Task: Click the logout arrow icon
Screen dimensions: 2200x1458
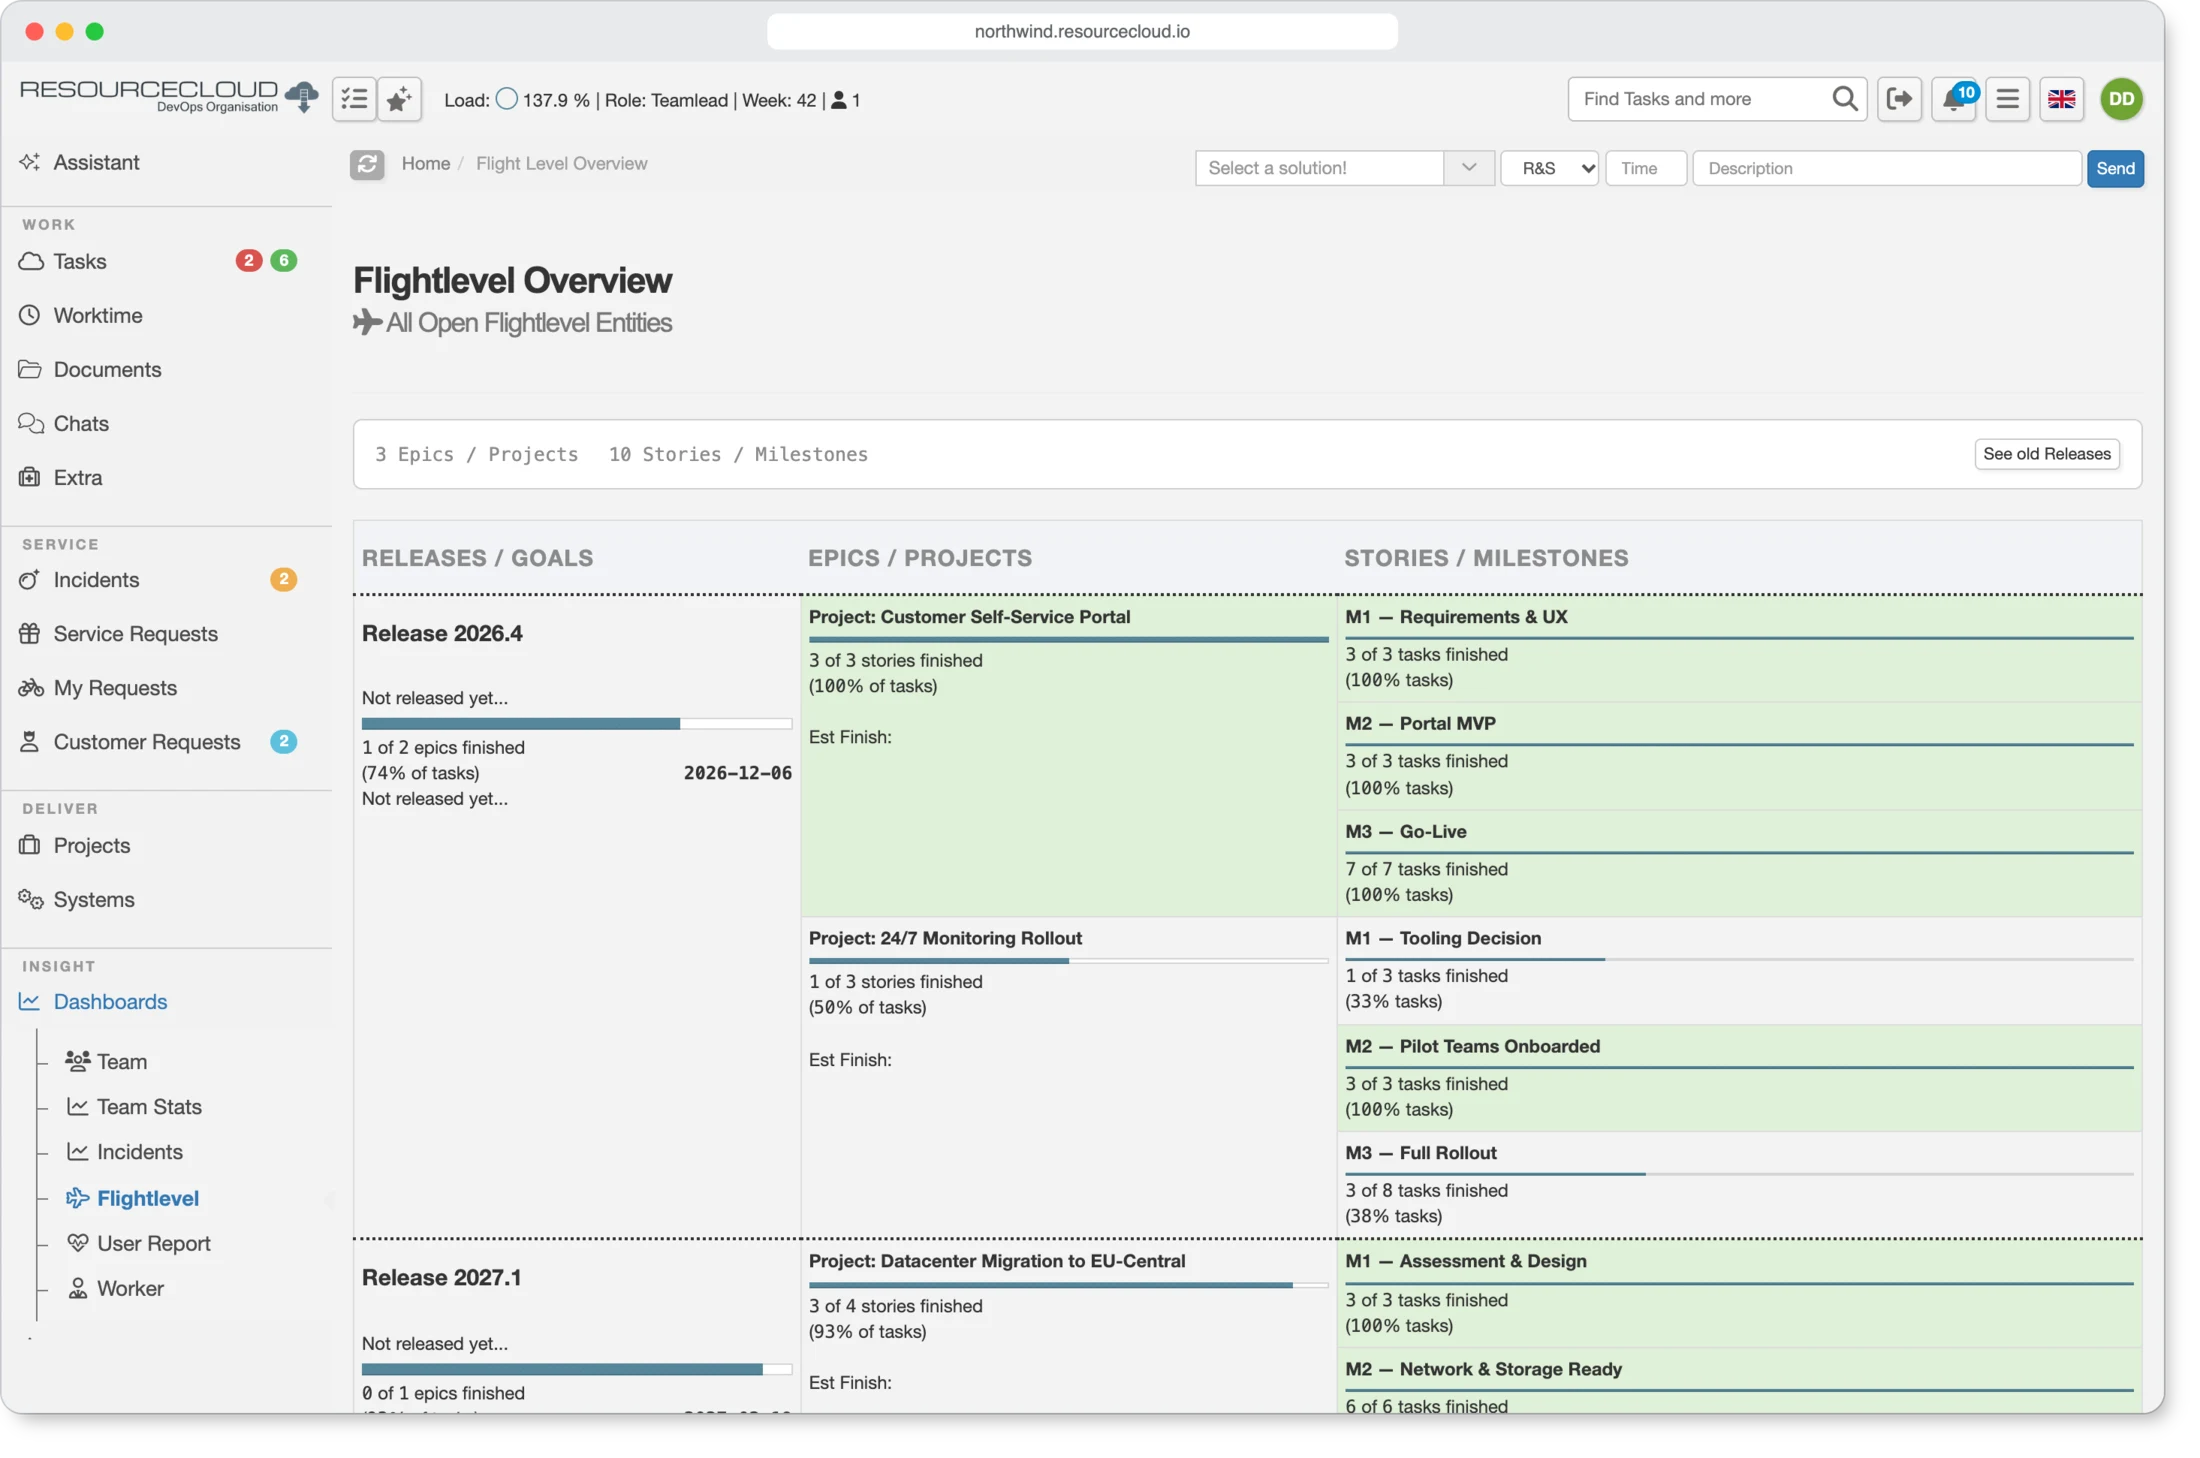Action: point(1899,99)
